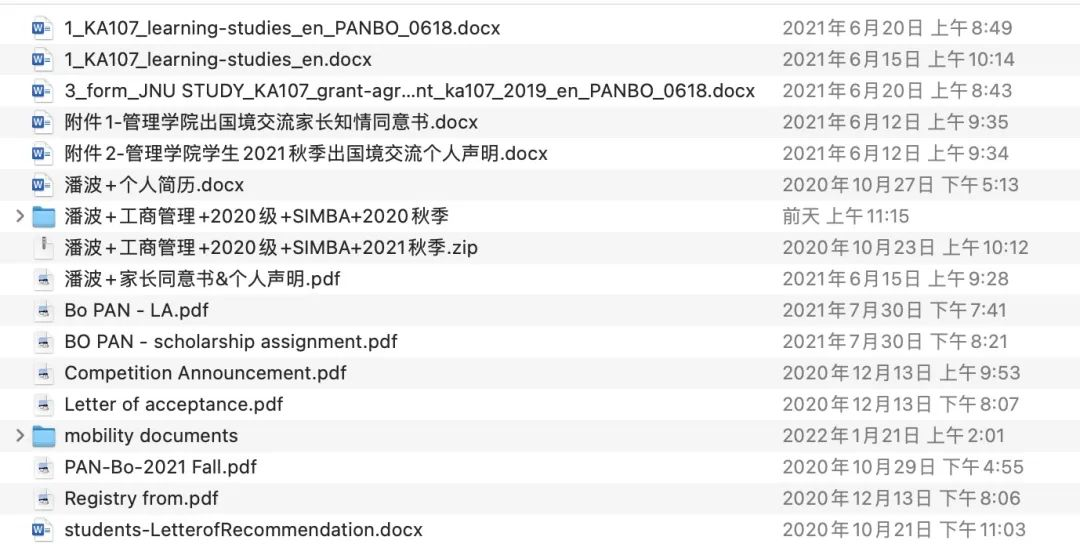The height and width of the screenshot is (544, 1080).
Task: Select the file 1_KA107_learning-studies_en.docx
Action: tap(540, 59)
